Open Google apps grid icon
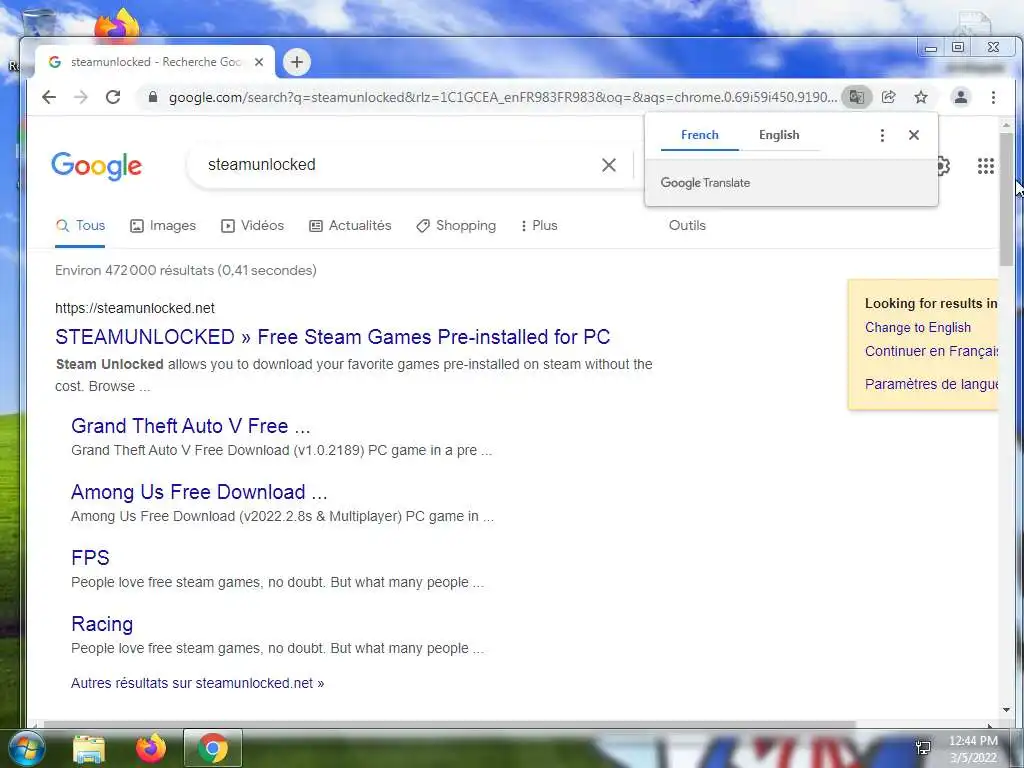Screen dimensions: 1024x768 (x=985, y=166)
